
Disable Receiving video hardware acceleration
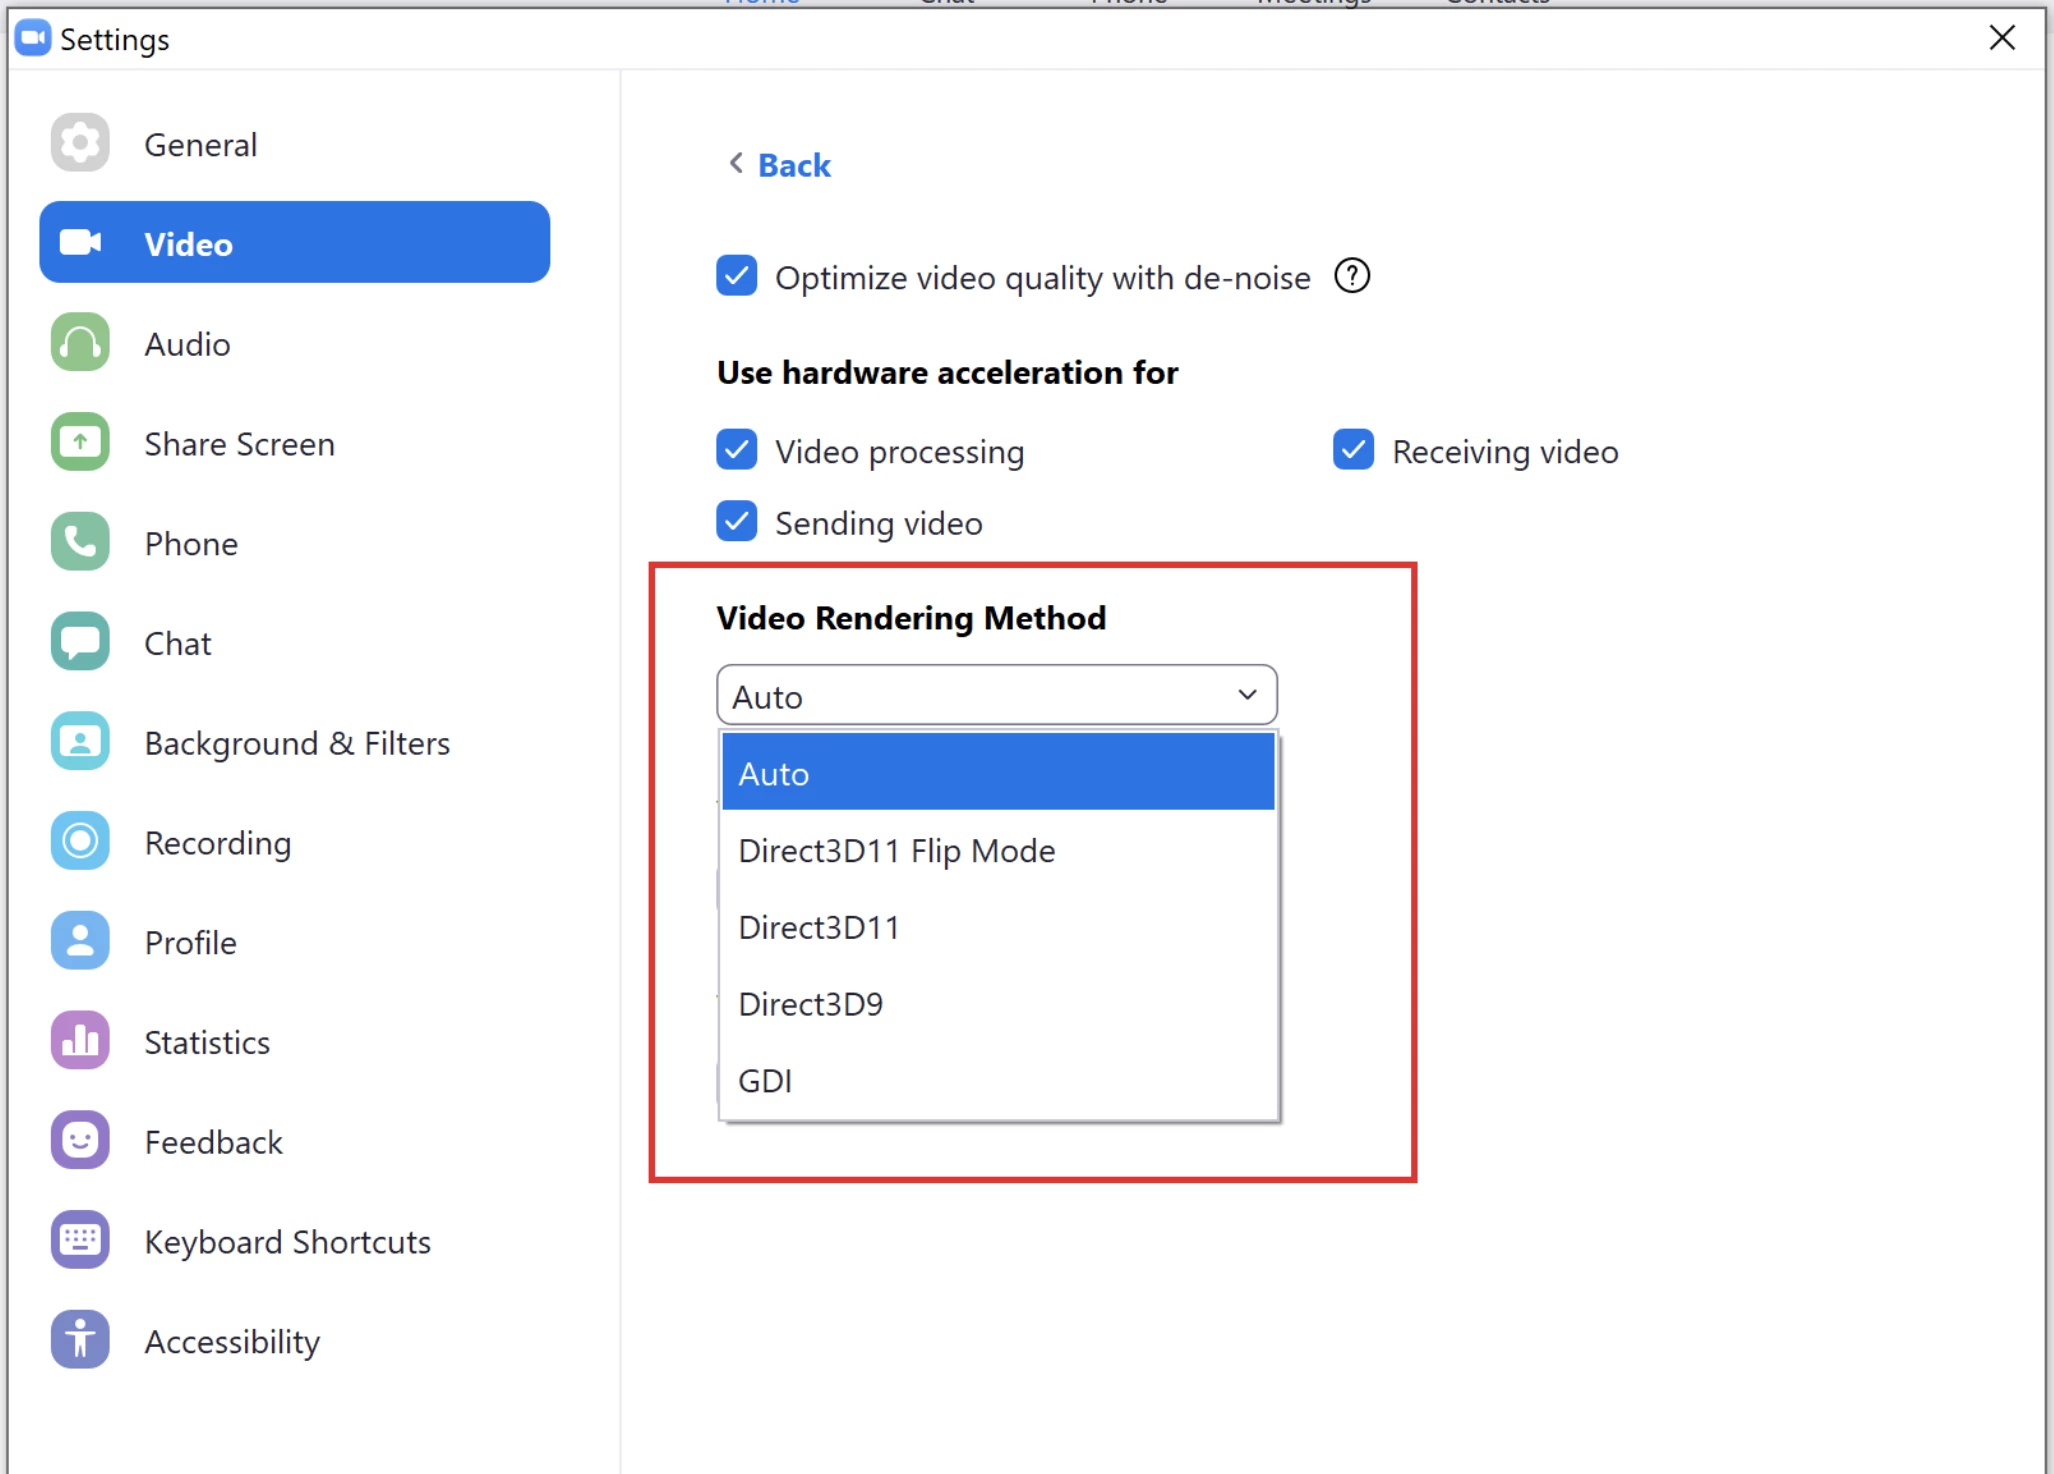tap(1353, 450)
